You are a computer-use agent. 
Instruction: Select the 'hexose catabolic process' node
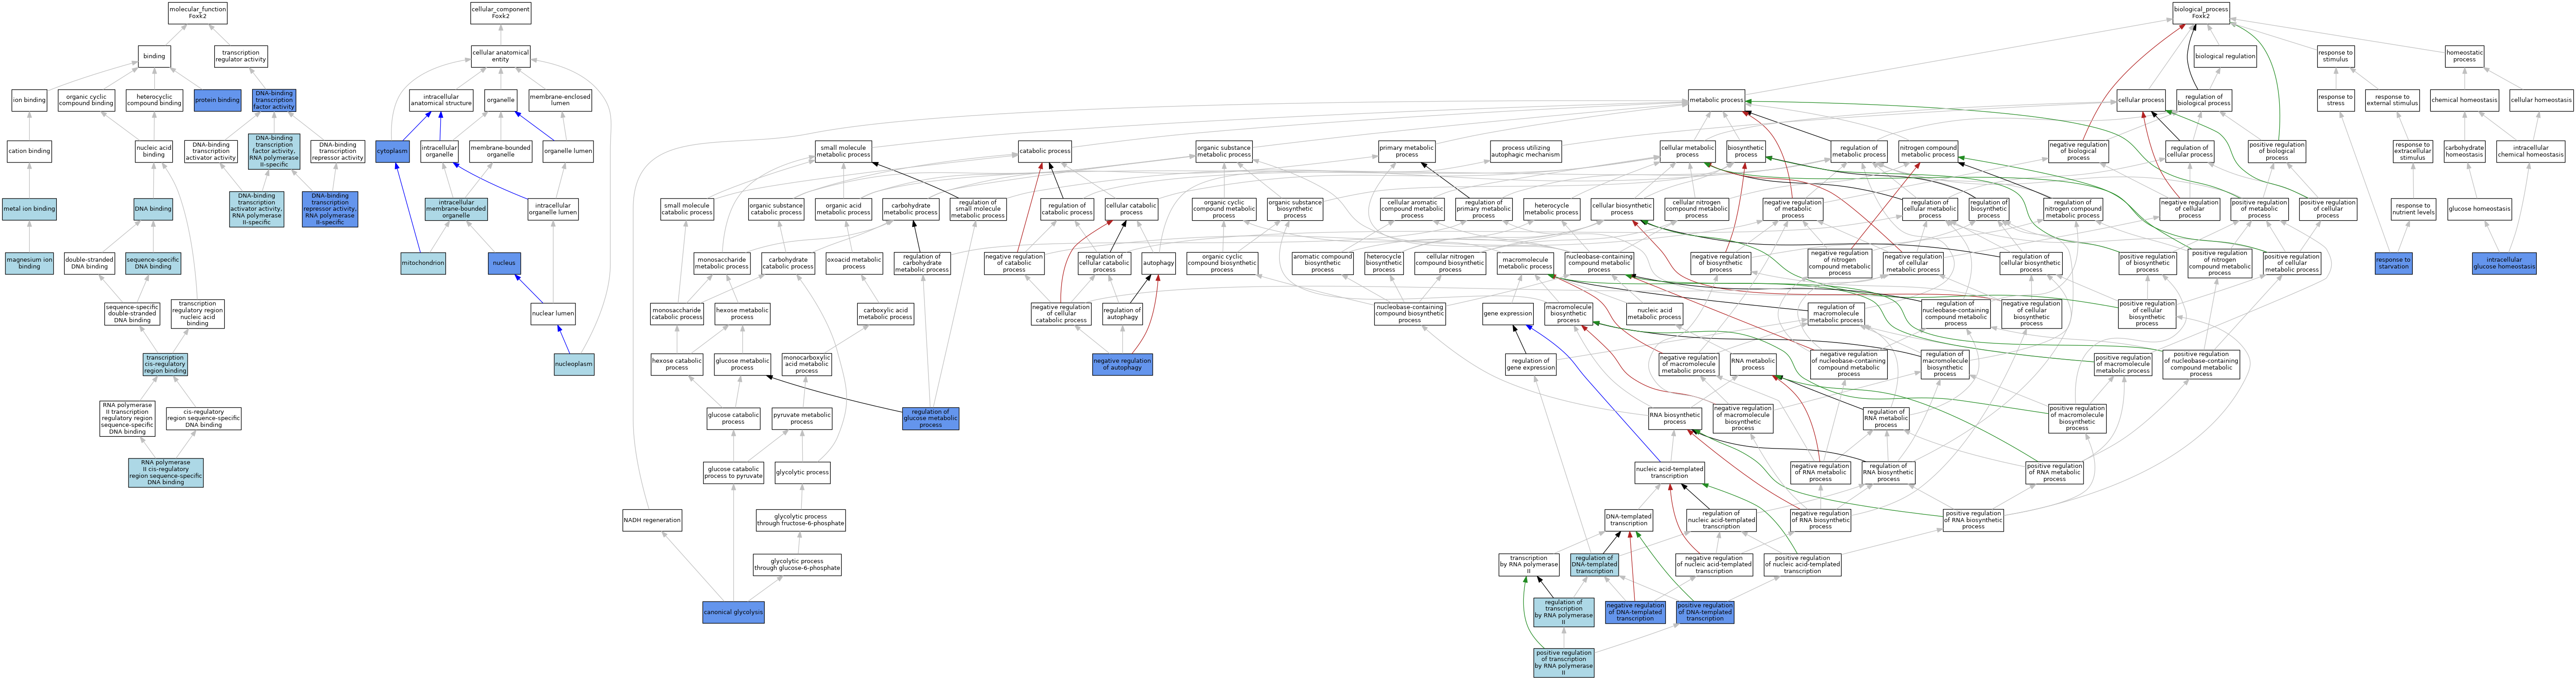[x=677, y=364]
